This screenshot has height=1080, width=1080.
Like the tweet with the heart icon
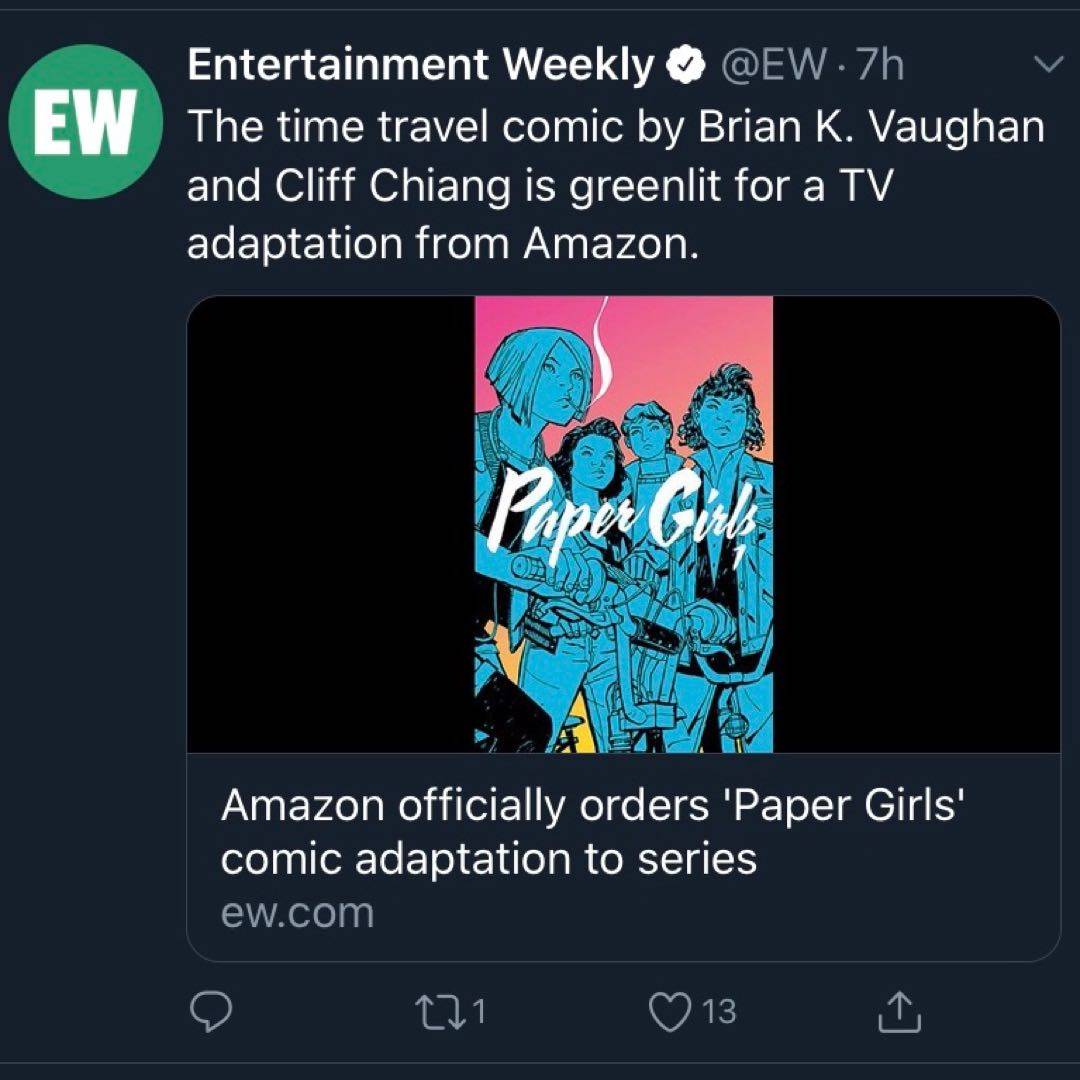(x=671, y=1011)
